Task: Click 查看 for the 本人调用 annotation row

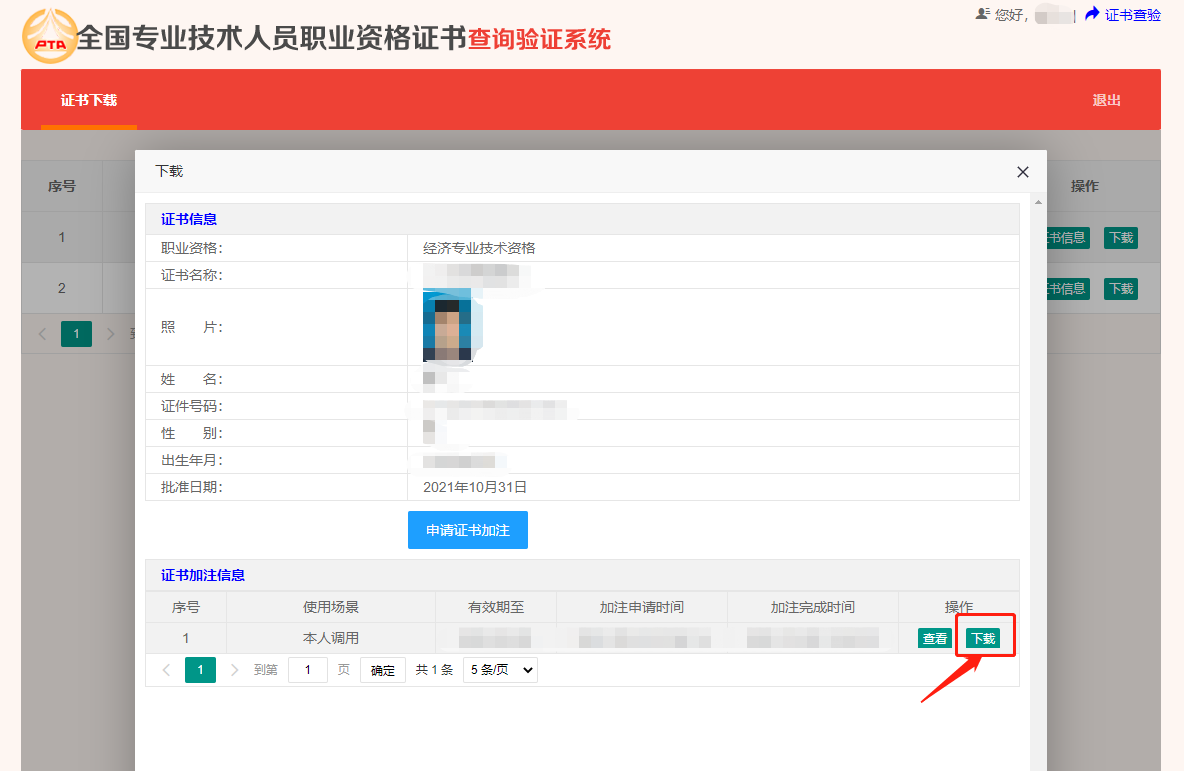Action: click(935, 638)
